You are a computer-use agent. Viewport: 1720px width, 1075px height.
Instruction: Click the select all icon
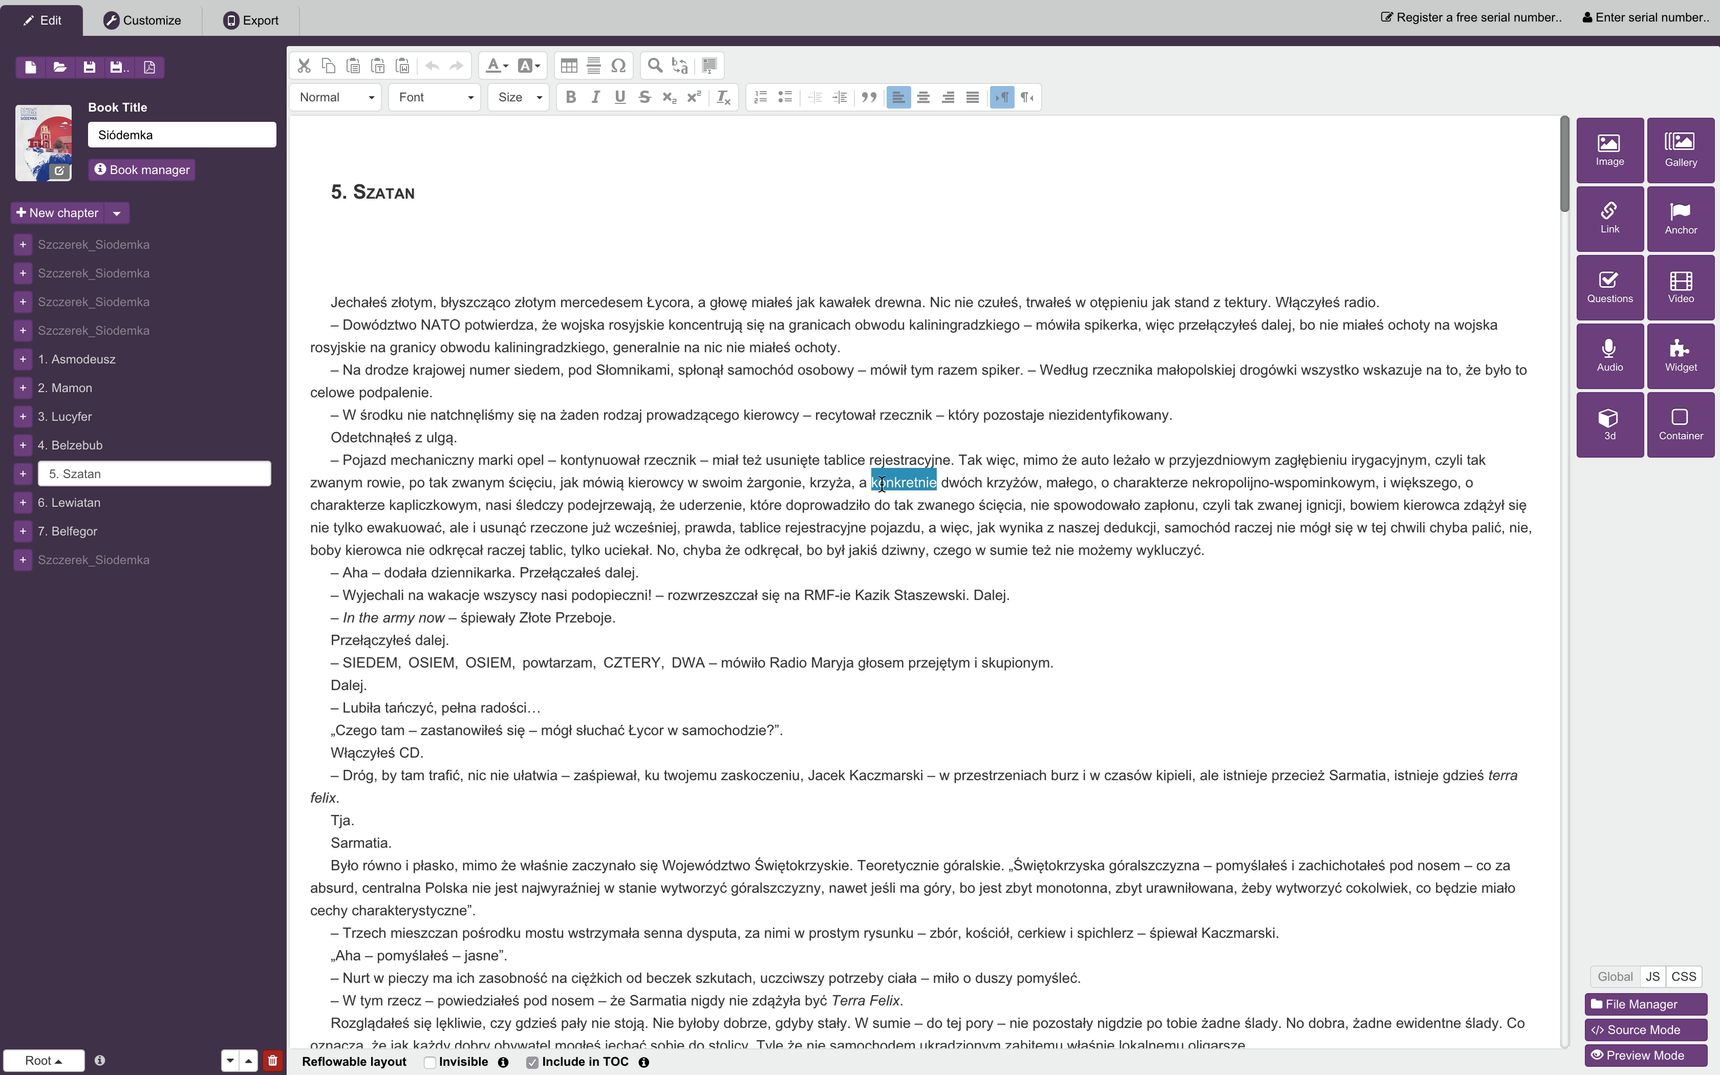(x=709, y=66)
